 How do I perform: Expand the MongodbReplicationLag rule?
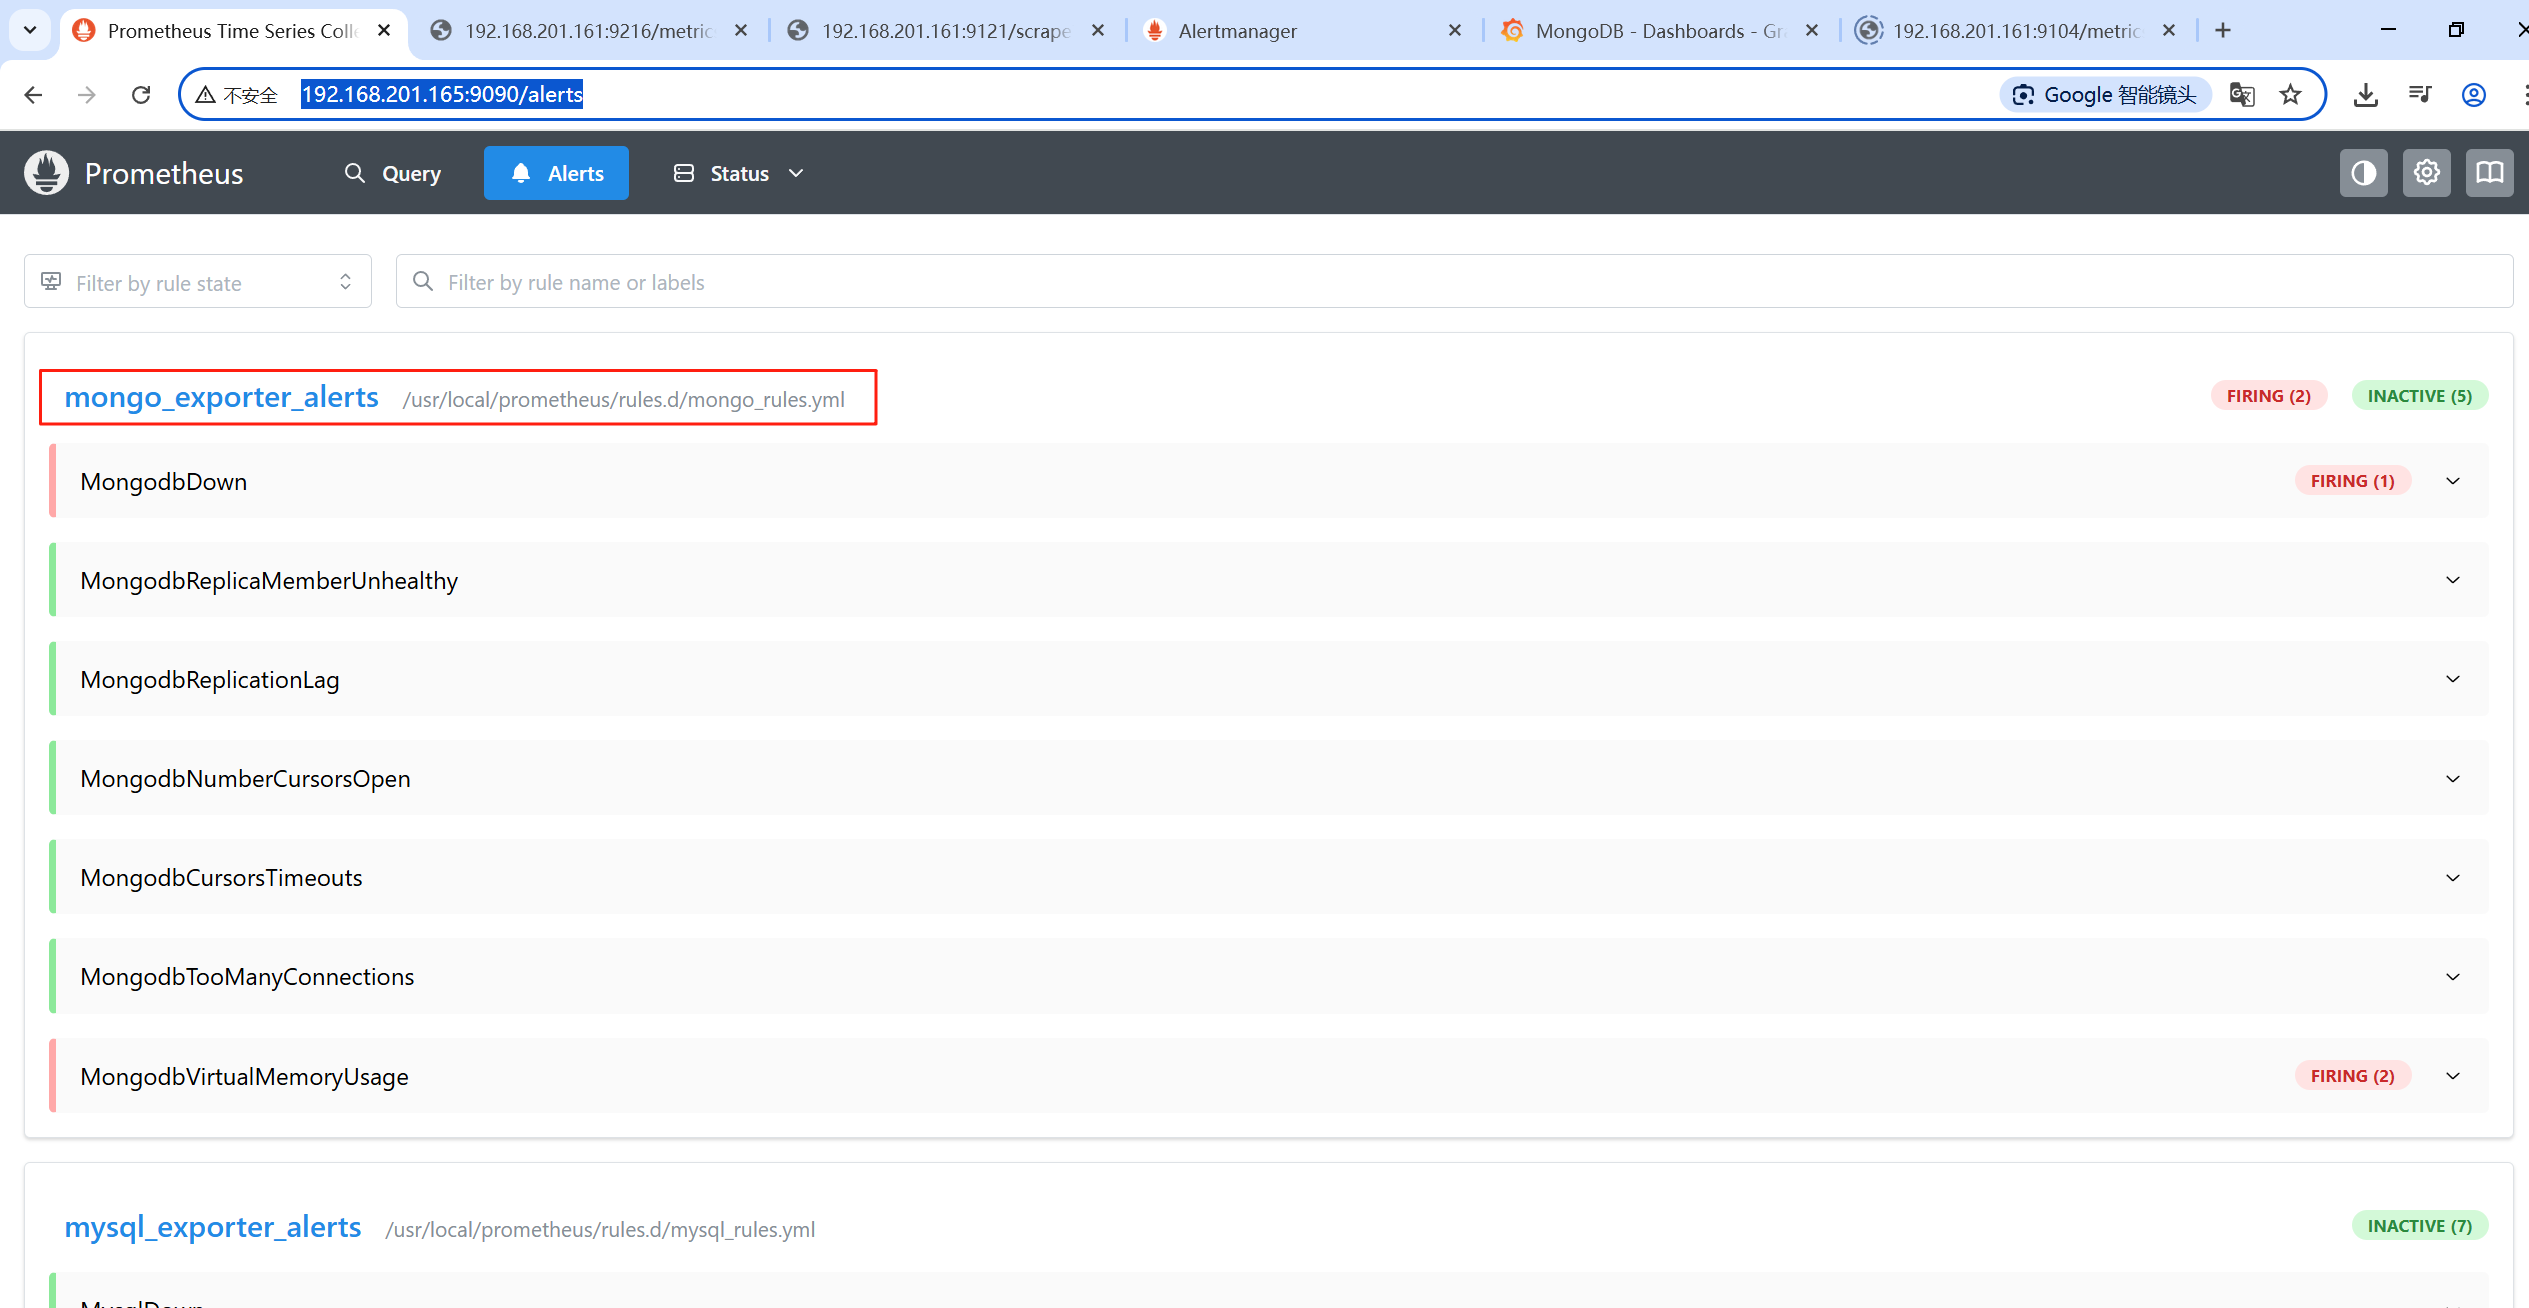coord(2452,679)
